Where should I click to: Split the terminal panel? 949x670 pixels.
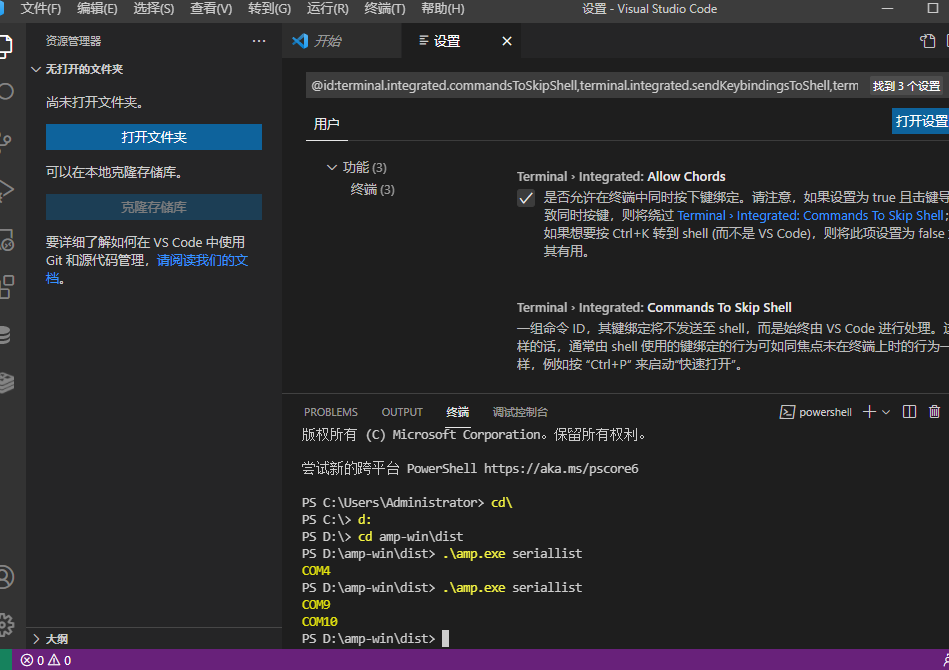click(x=909, y=412)
